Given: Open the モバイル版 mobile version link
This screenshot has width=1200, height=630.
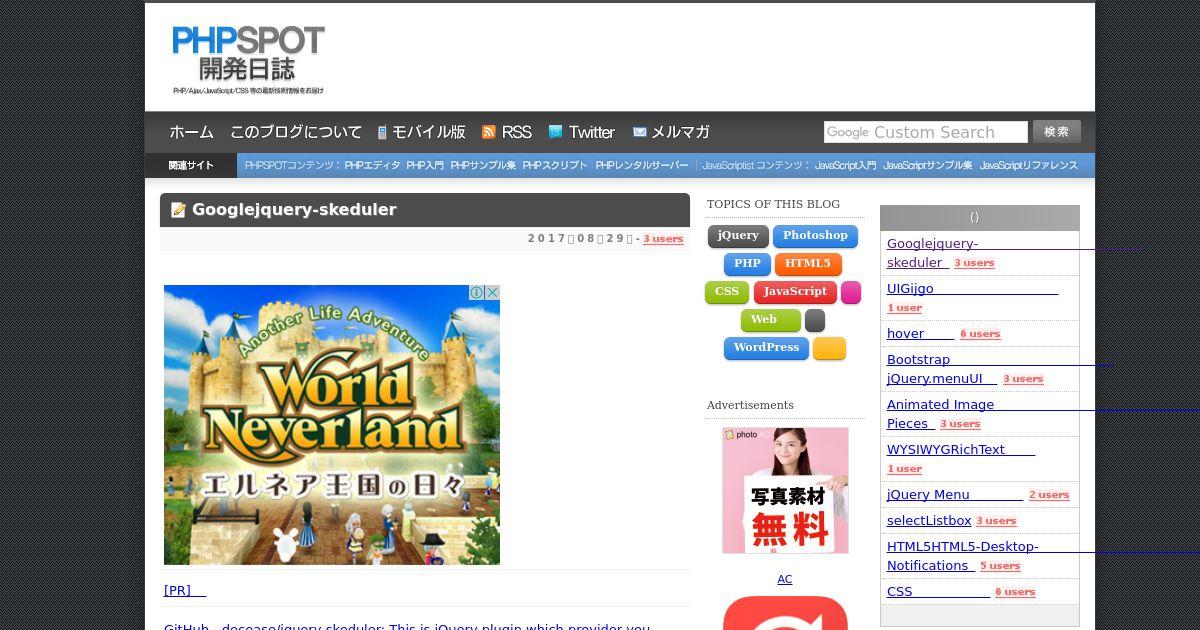Looking at the screenshot, I should (x=421, y=132).
